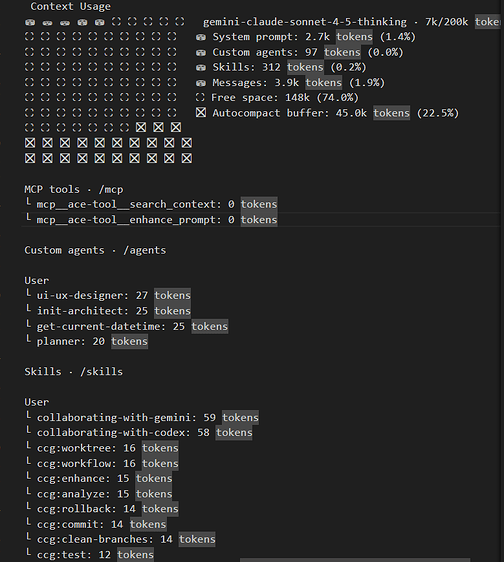Select the get-current-datetime agent row

(x=126, y=326)
